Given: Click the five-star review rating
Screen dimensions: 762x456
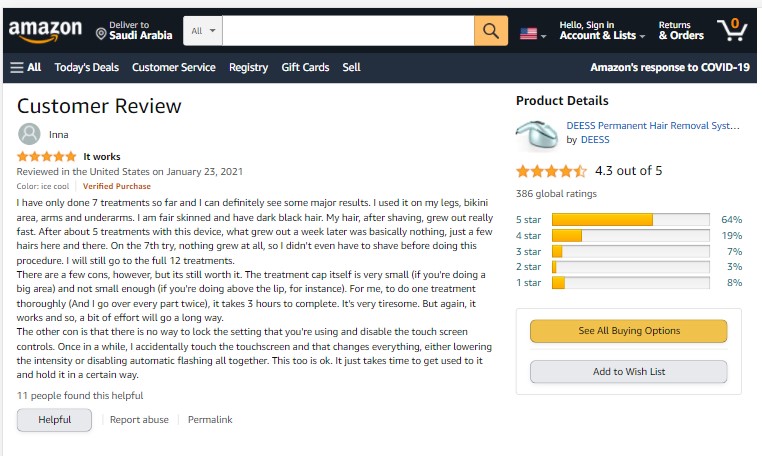Looking at the screenshot, I should pyautogui.click(x=46, y=157).
